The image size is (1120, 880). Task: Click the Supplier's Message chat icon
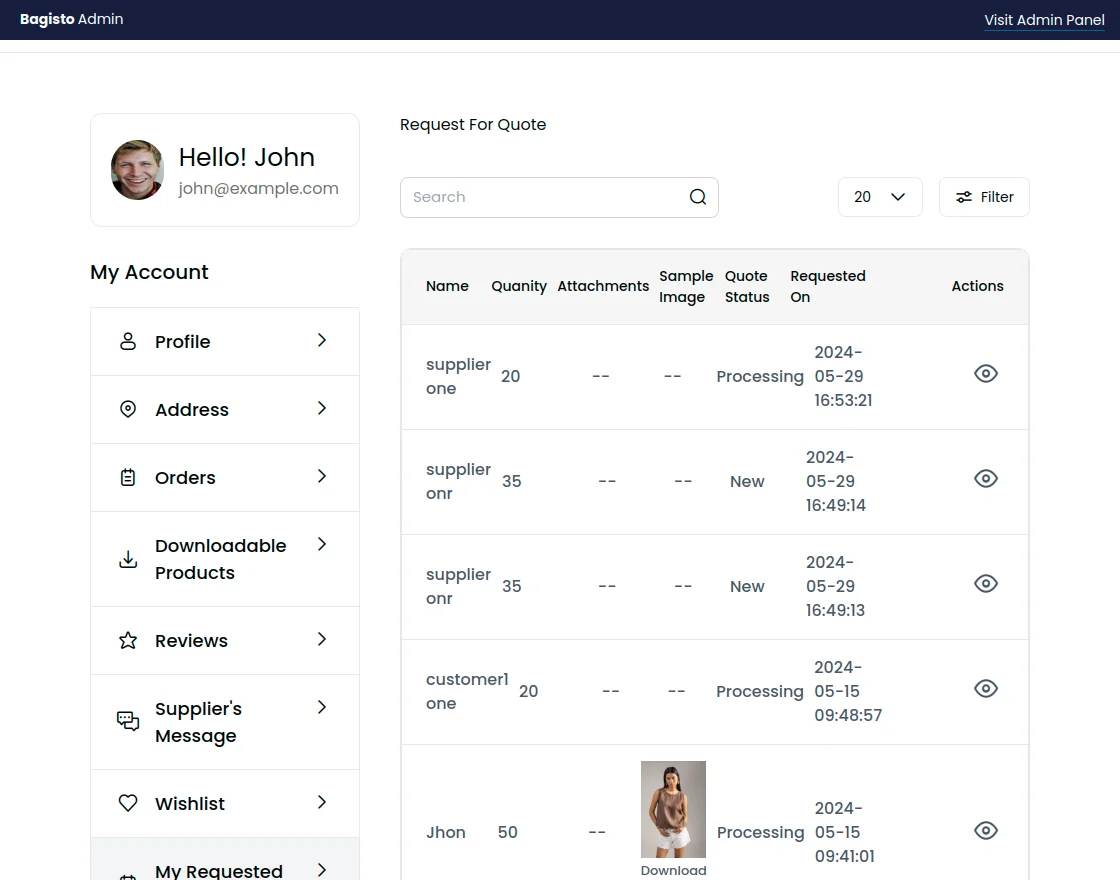128,721
